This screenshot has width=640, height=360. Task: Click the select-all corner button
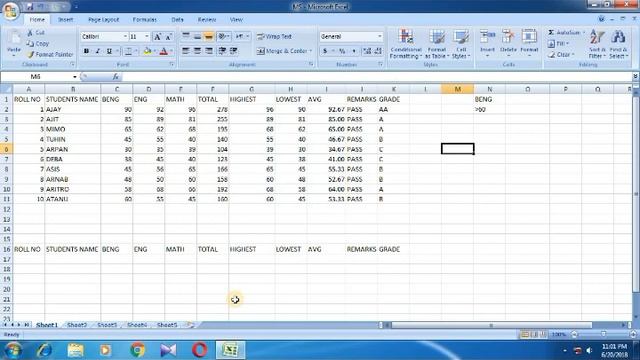coord(6,89)
